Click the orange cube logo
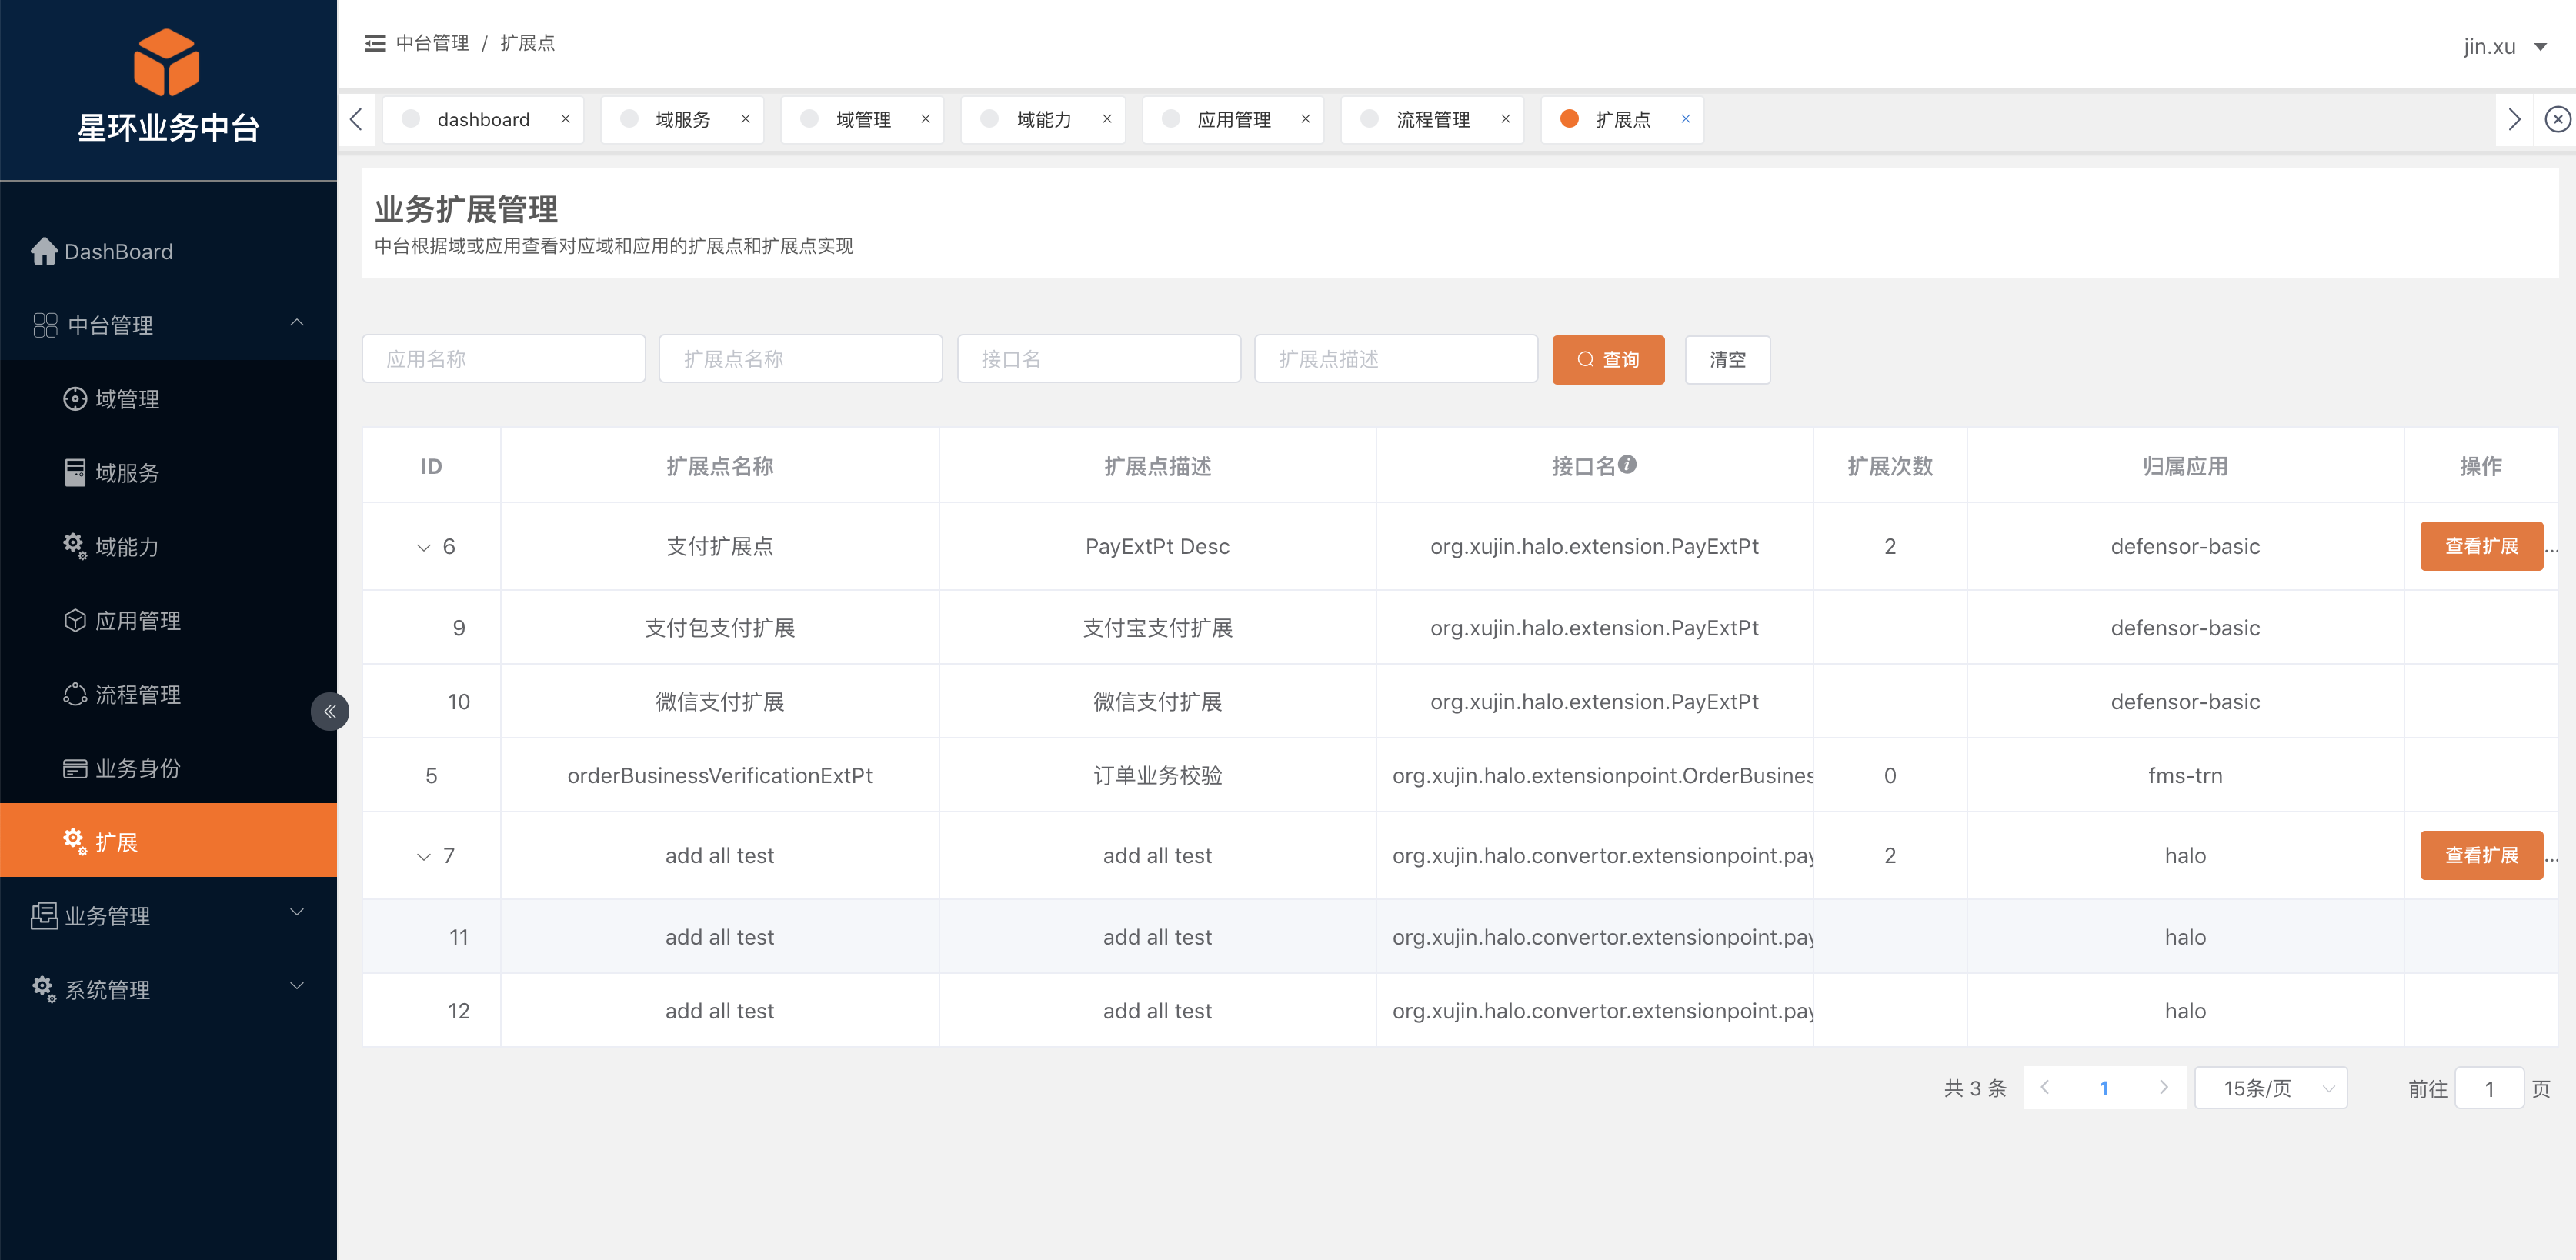 [167, 61]
